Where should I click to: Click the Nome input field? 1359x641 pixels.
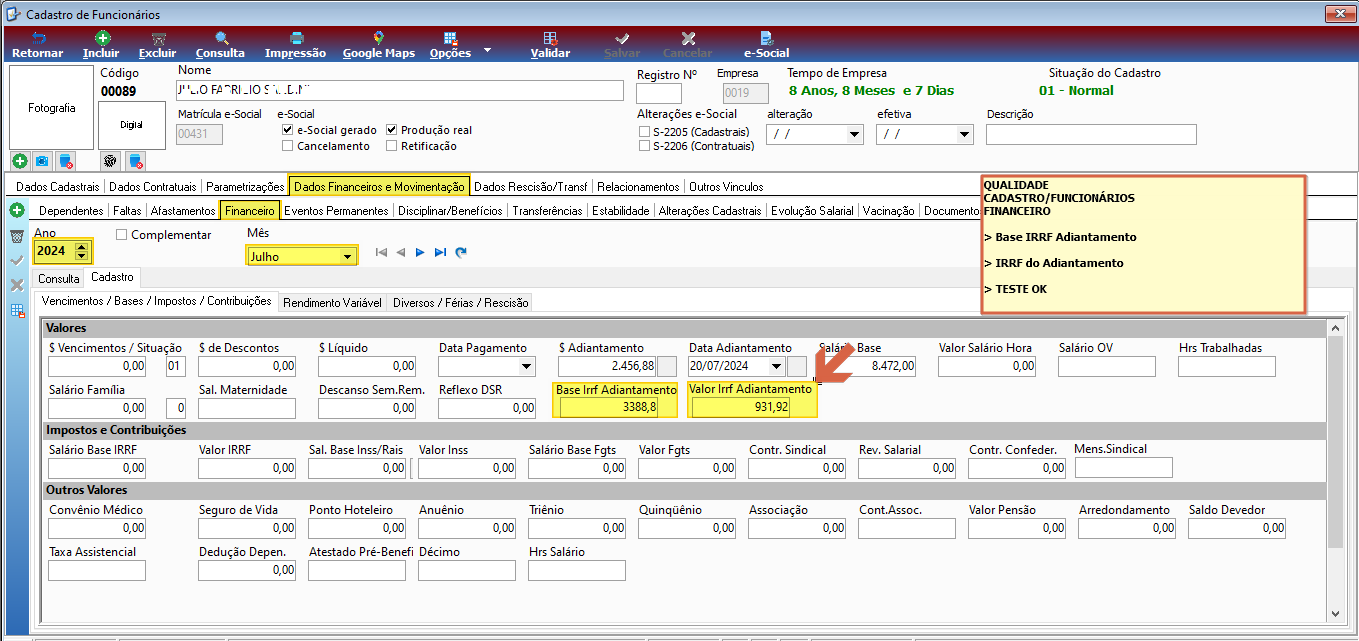point(399,91)
